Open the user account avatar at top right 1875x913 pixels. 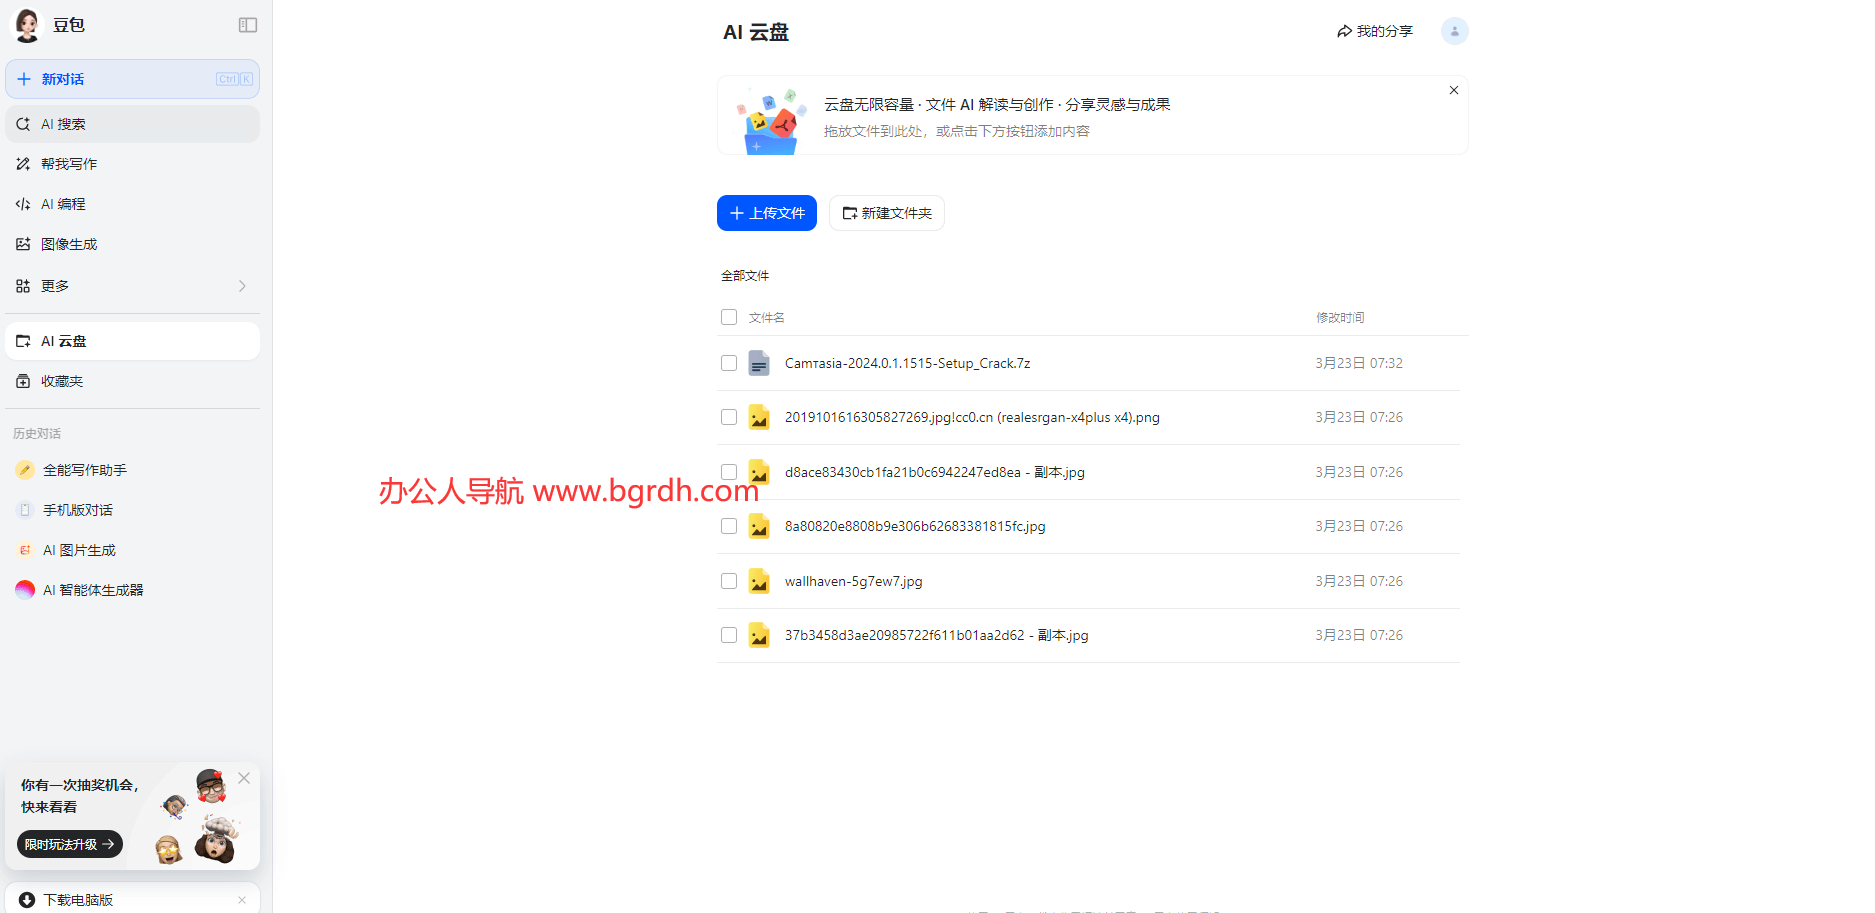click(1455, 31)
